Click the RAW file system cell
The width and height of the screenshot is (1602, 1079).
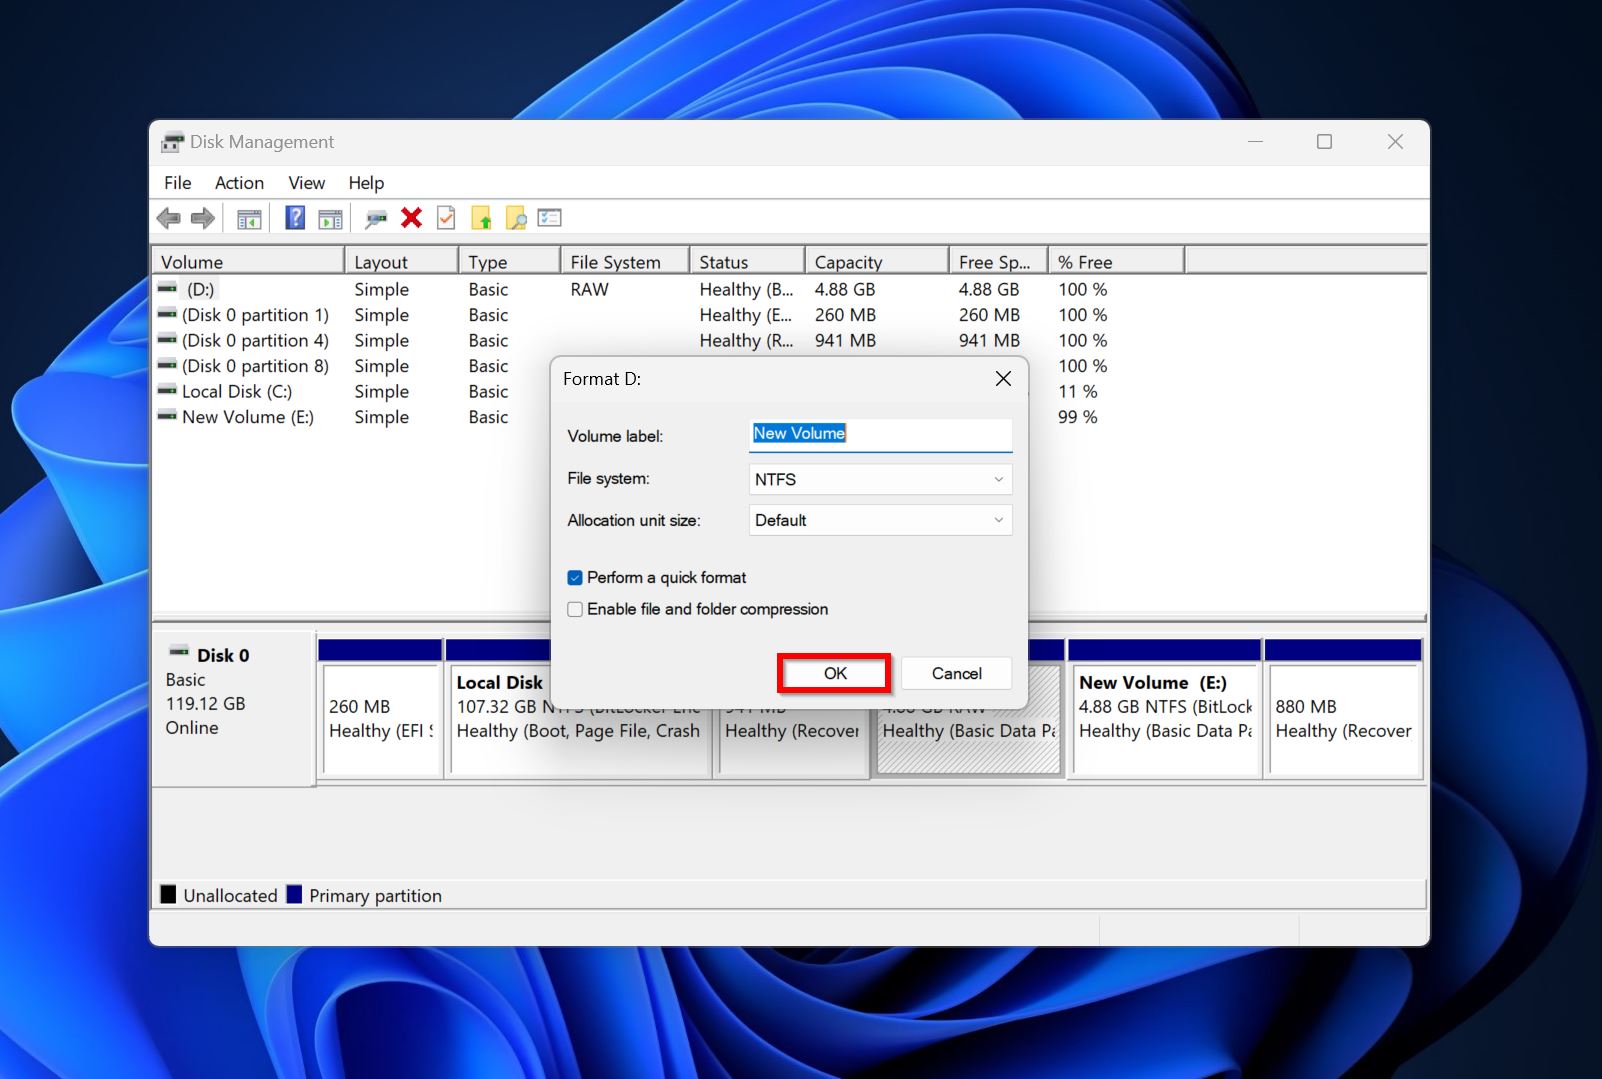click(x=590, y=289)
